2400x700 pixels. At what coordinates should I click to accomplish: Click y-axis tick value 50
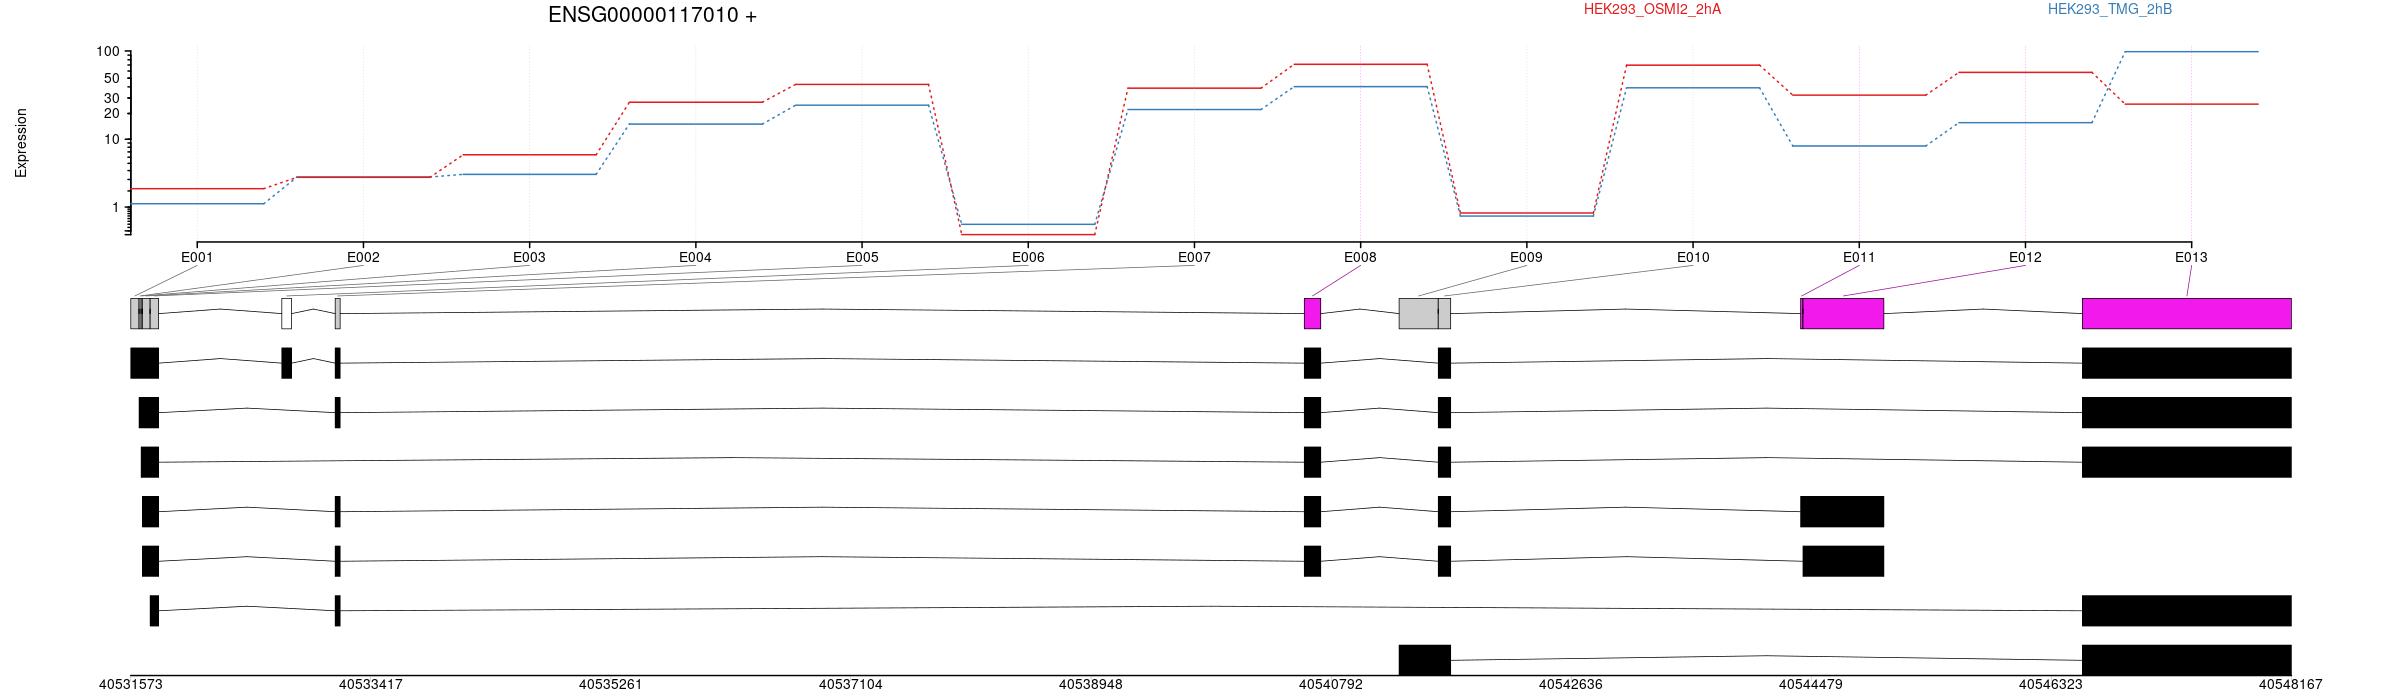coord(111,78)
